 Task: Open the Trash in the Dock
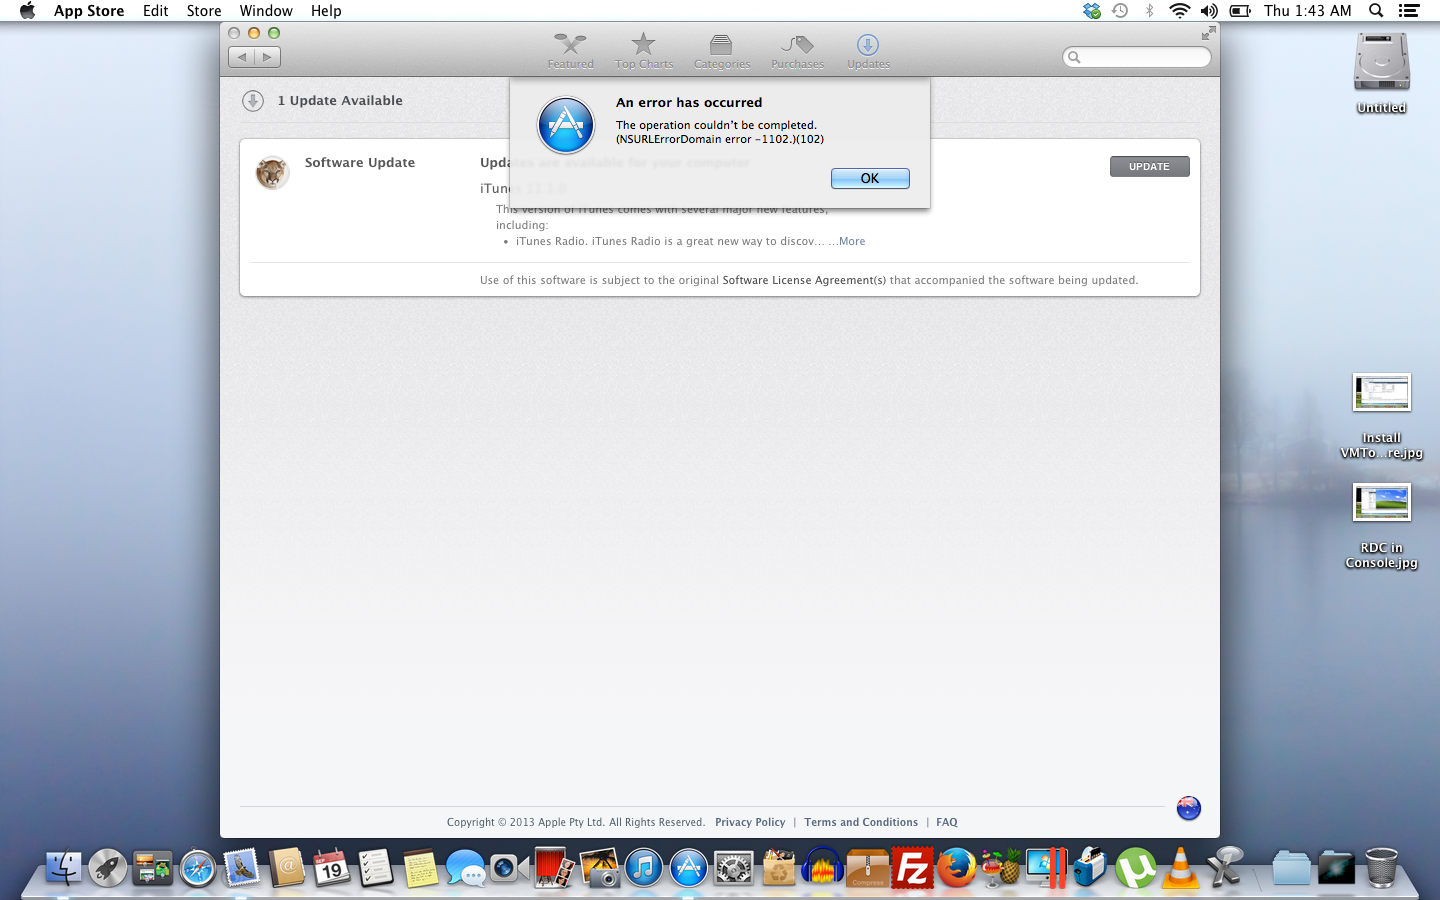tap(1381, 868)
